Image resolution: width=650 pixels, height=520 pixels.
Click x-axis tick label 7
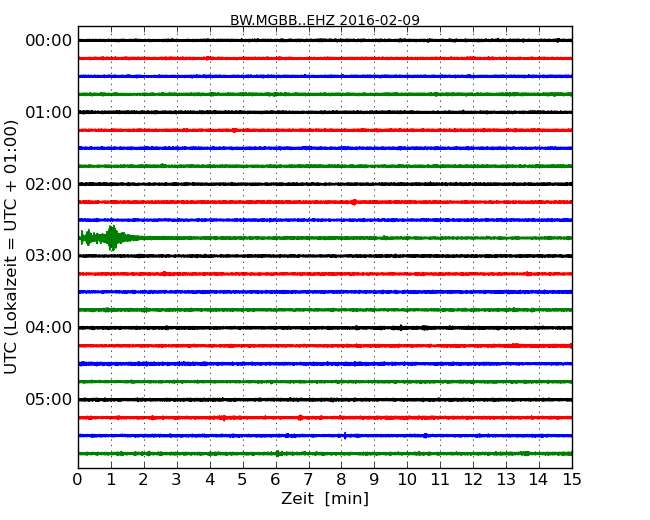(x=308, y=480)
